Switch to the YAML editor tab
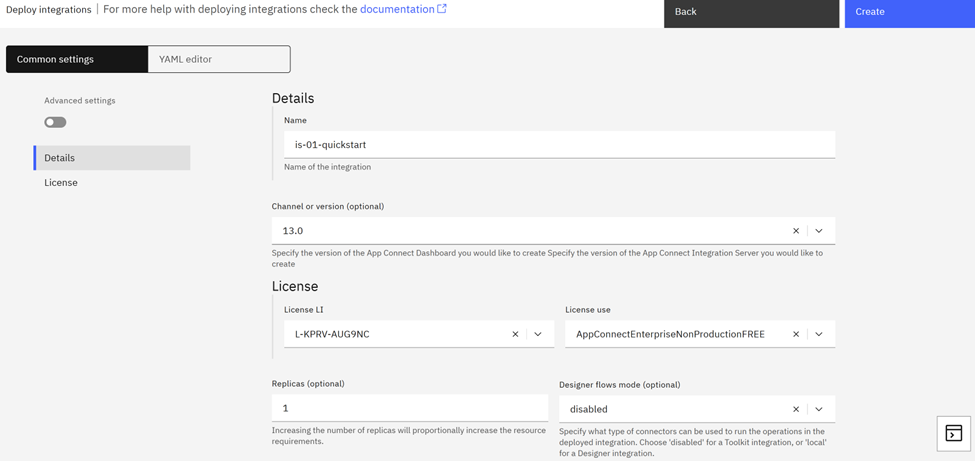Image resolution: width=975 pixels, height=461 pixels. click(219, 59)
